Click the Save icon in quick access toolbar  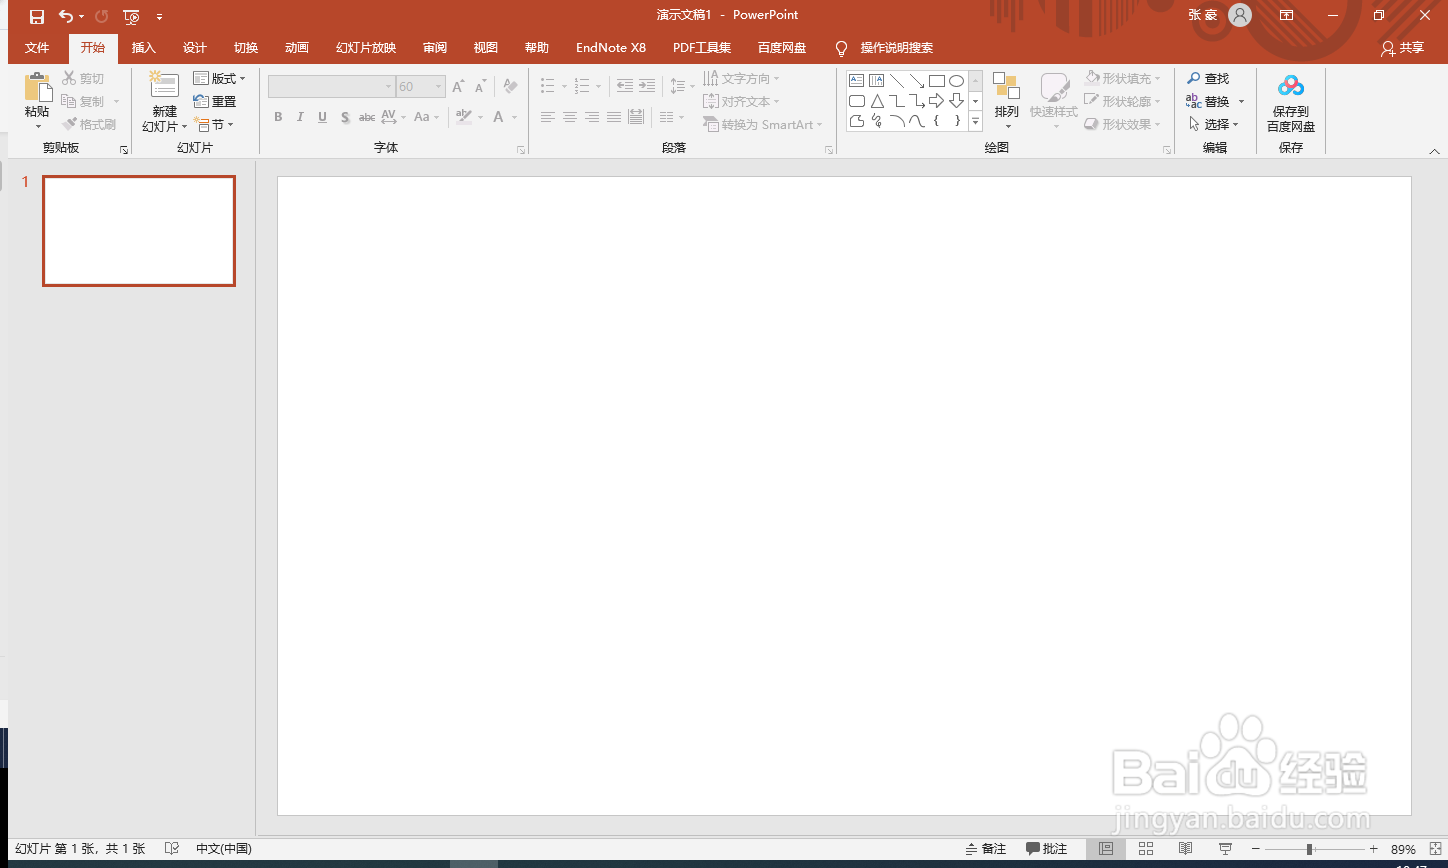click(x=37, y=16)
